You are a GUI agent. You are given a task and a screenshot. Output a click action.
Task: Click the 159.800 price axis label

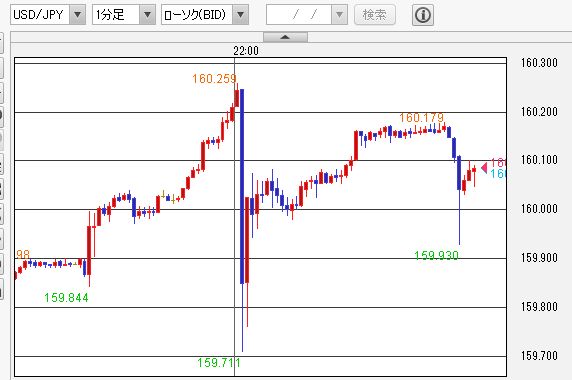pos(539,306)
